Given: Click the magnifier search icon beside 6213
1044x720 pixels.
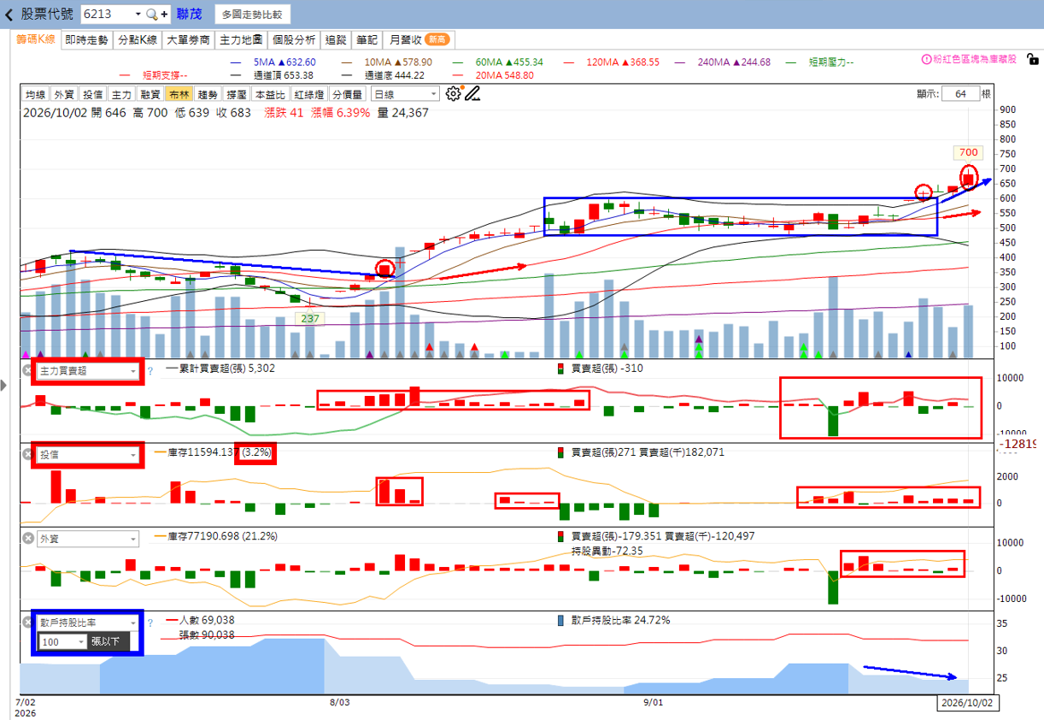Looking at the screenshot, I should pyautogui.click(x=152, y=14).
